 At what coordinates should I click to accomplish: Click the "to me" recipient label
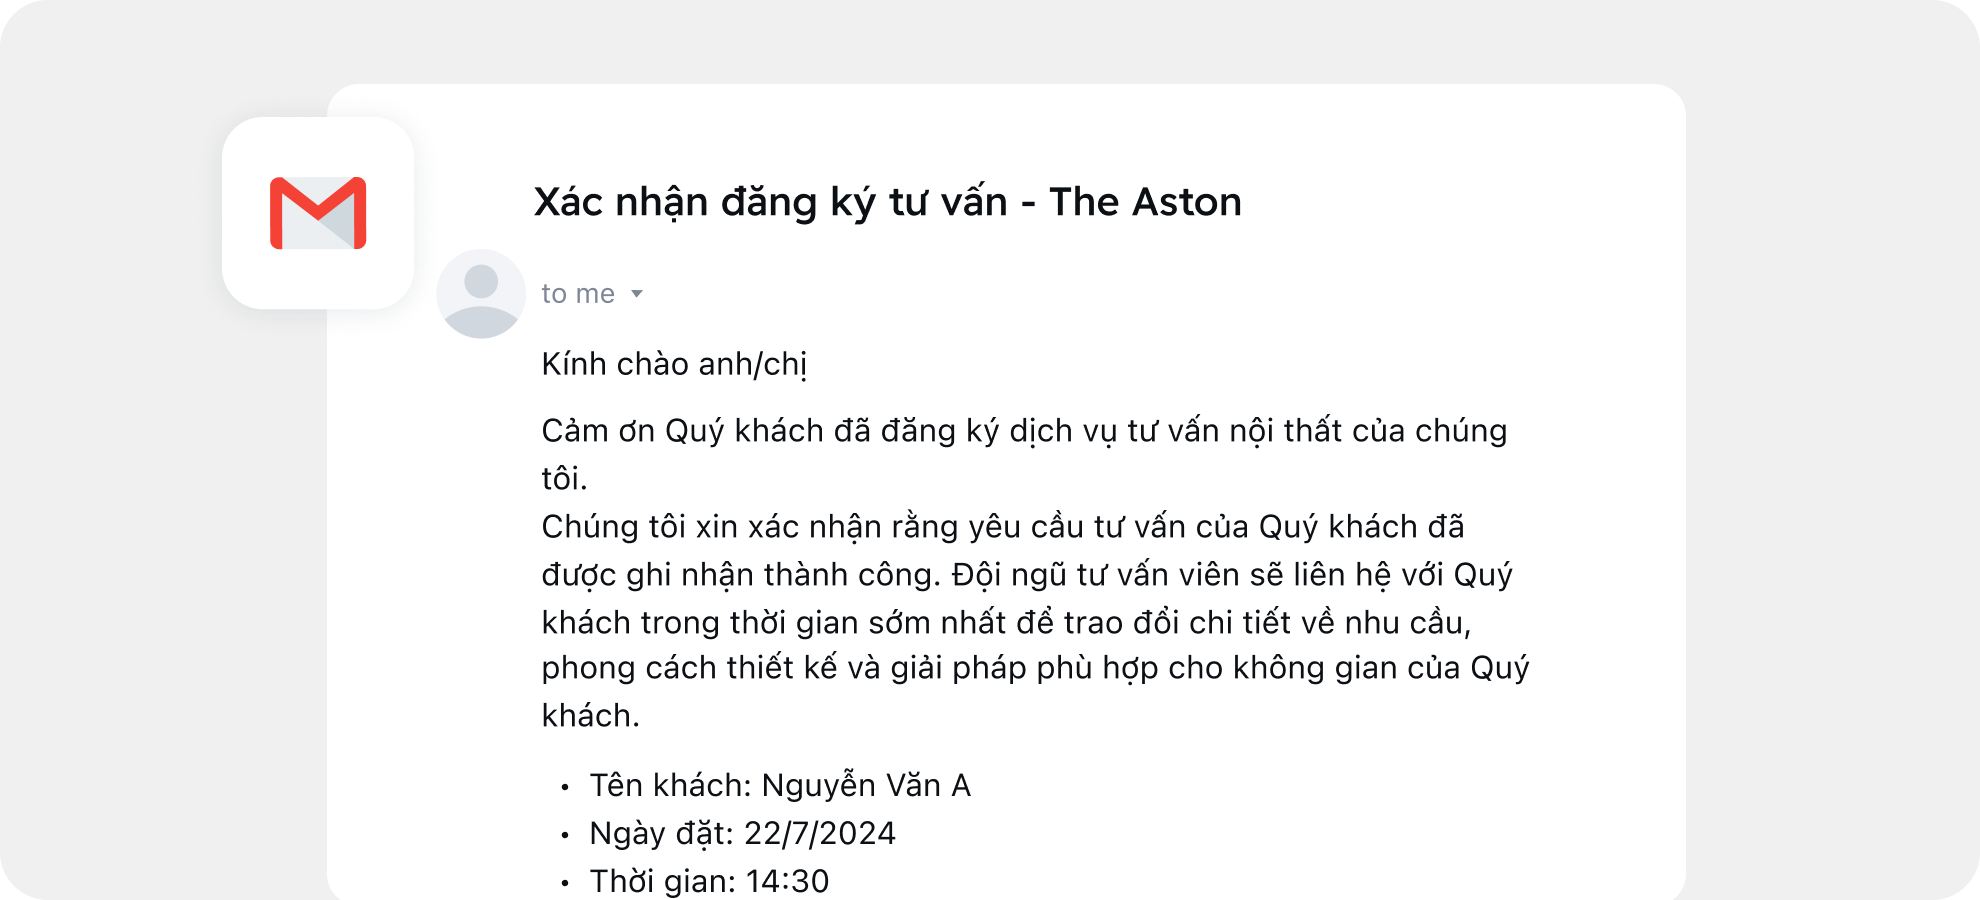(x=578, y=294)
